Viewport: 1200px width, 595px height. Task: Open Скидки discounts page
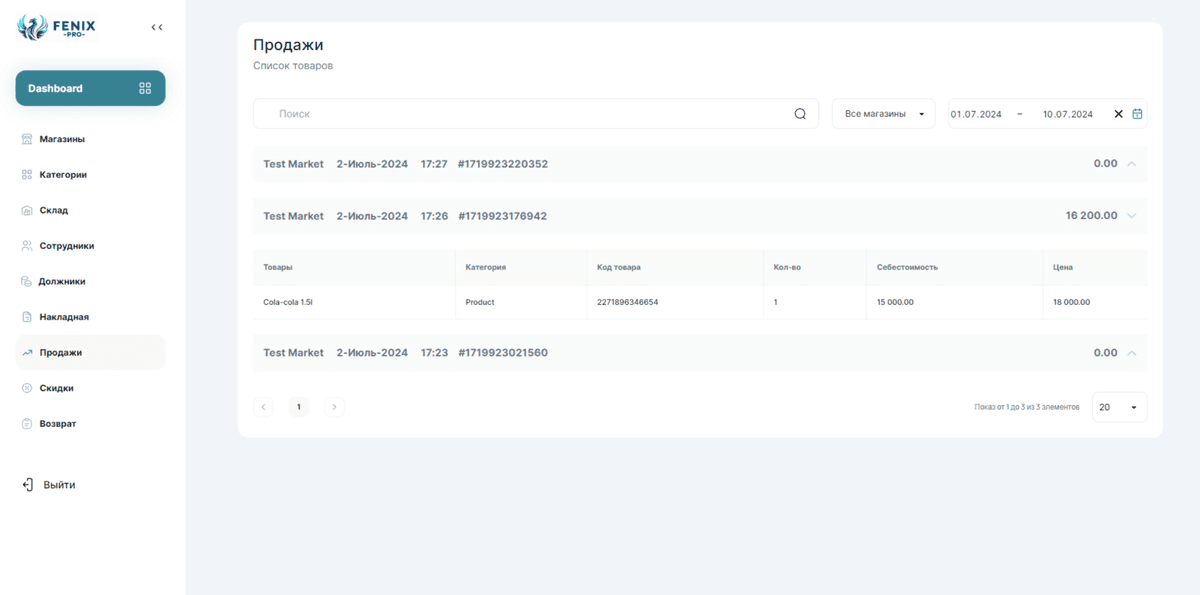(x=56, y=388)
